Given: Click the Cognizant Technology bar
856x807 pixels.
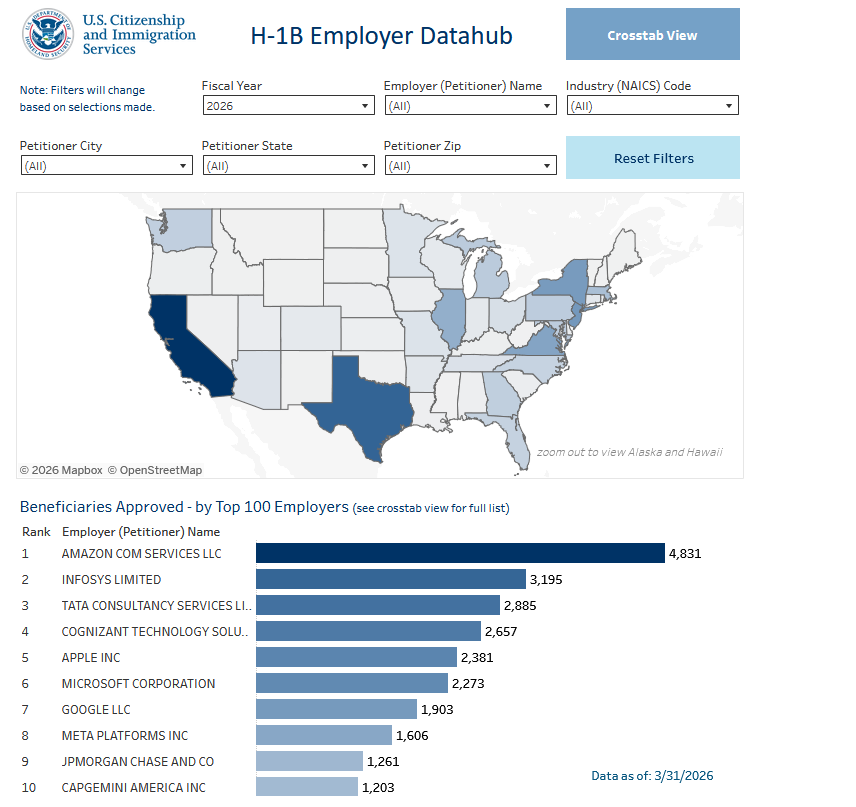Looking at the screenshot, I should 368,631.
